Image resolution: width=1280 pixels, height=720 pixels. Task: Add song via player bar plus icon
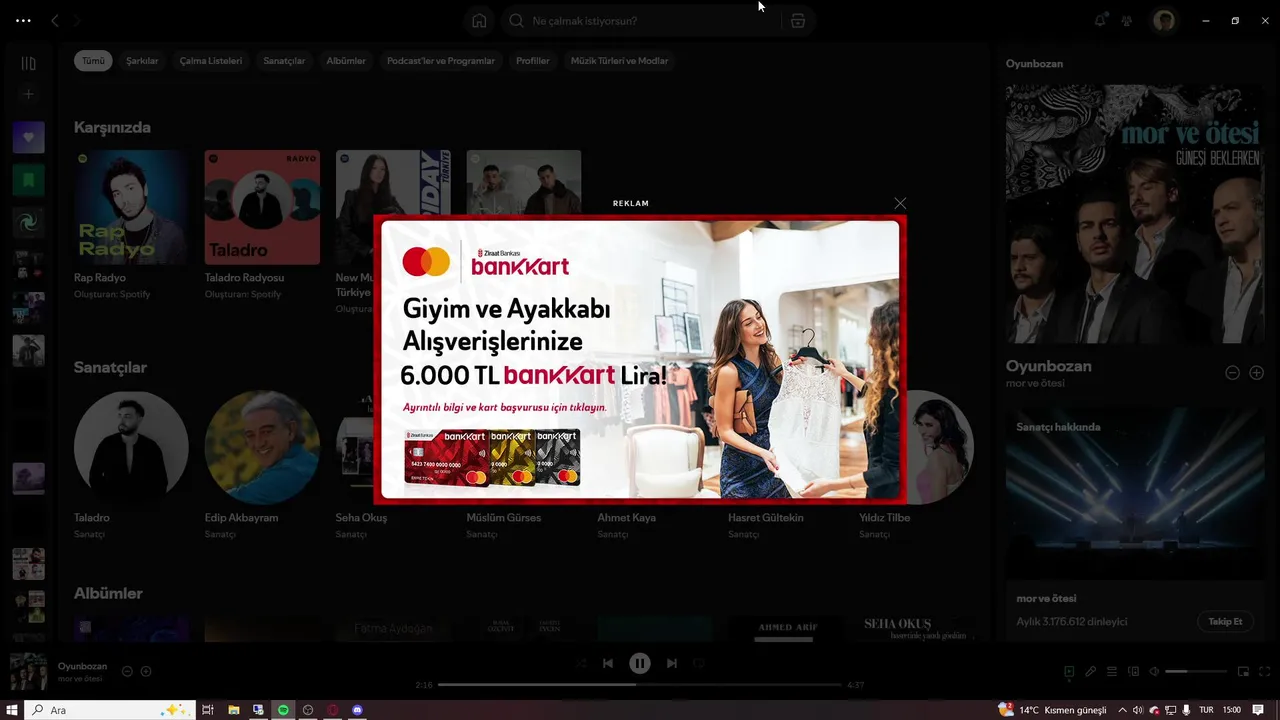[146, 672]
